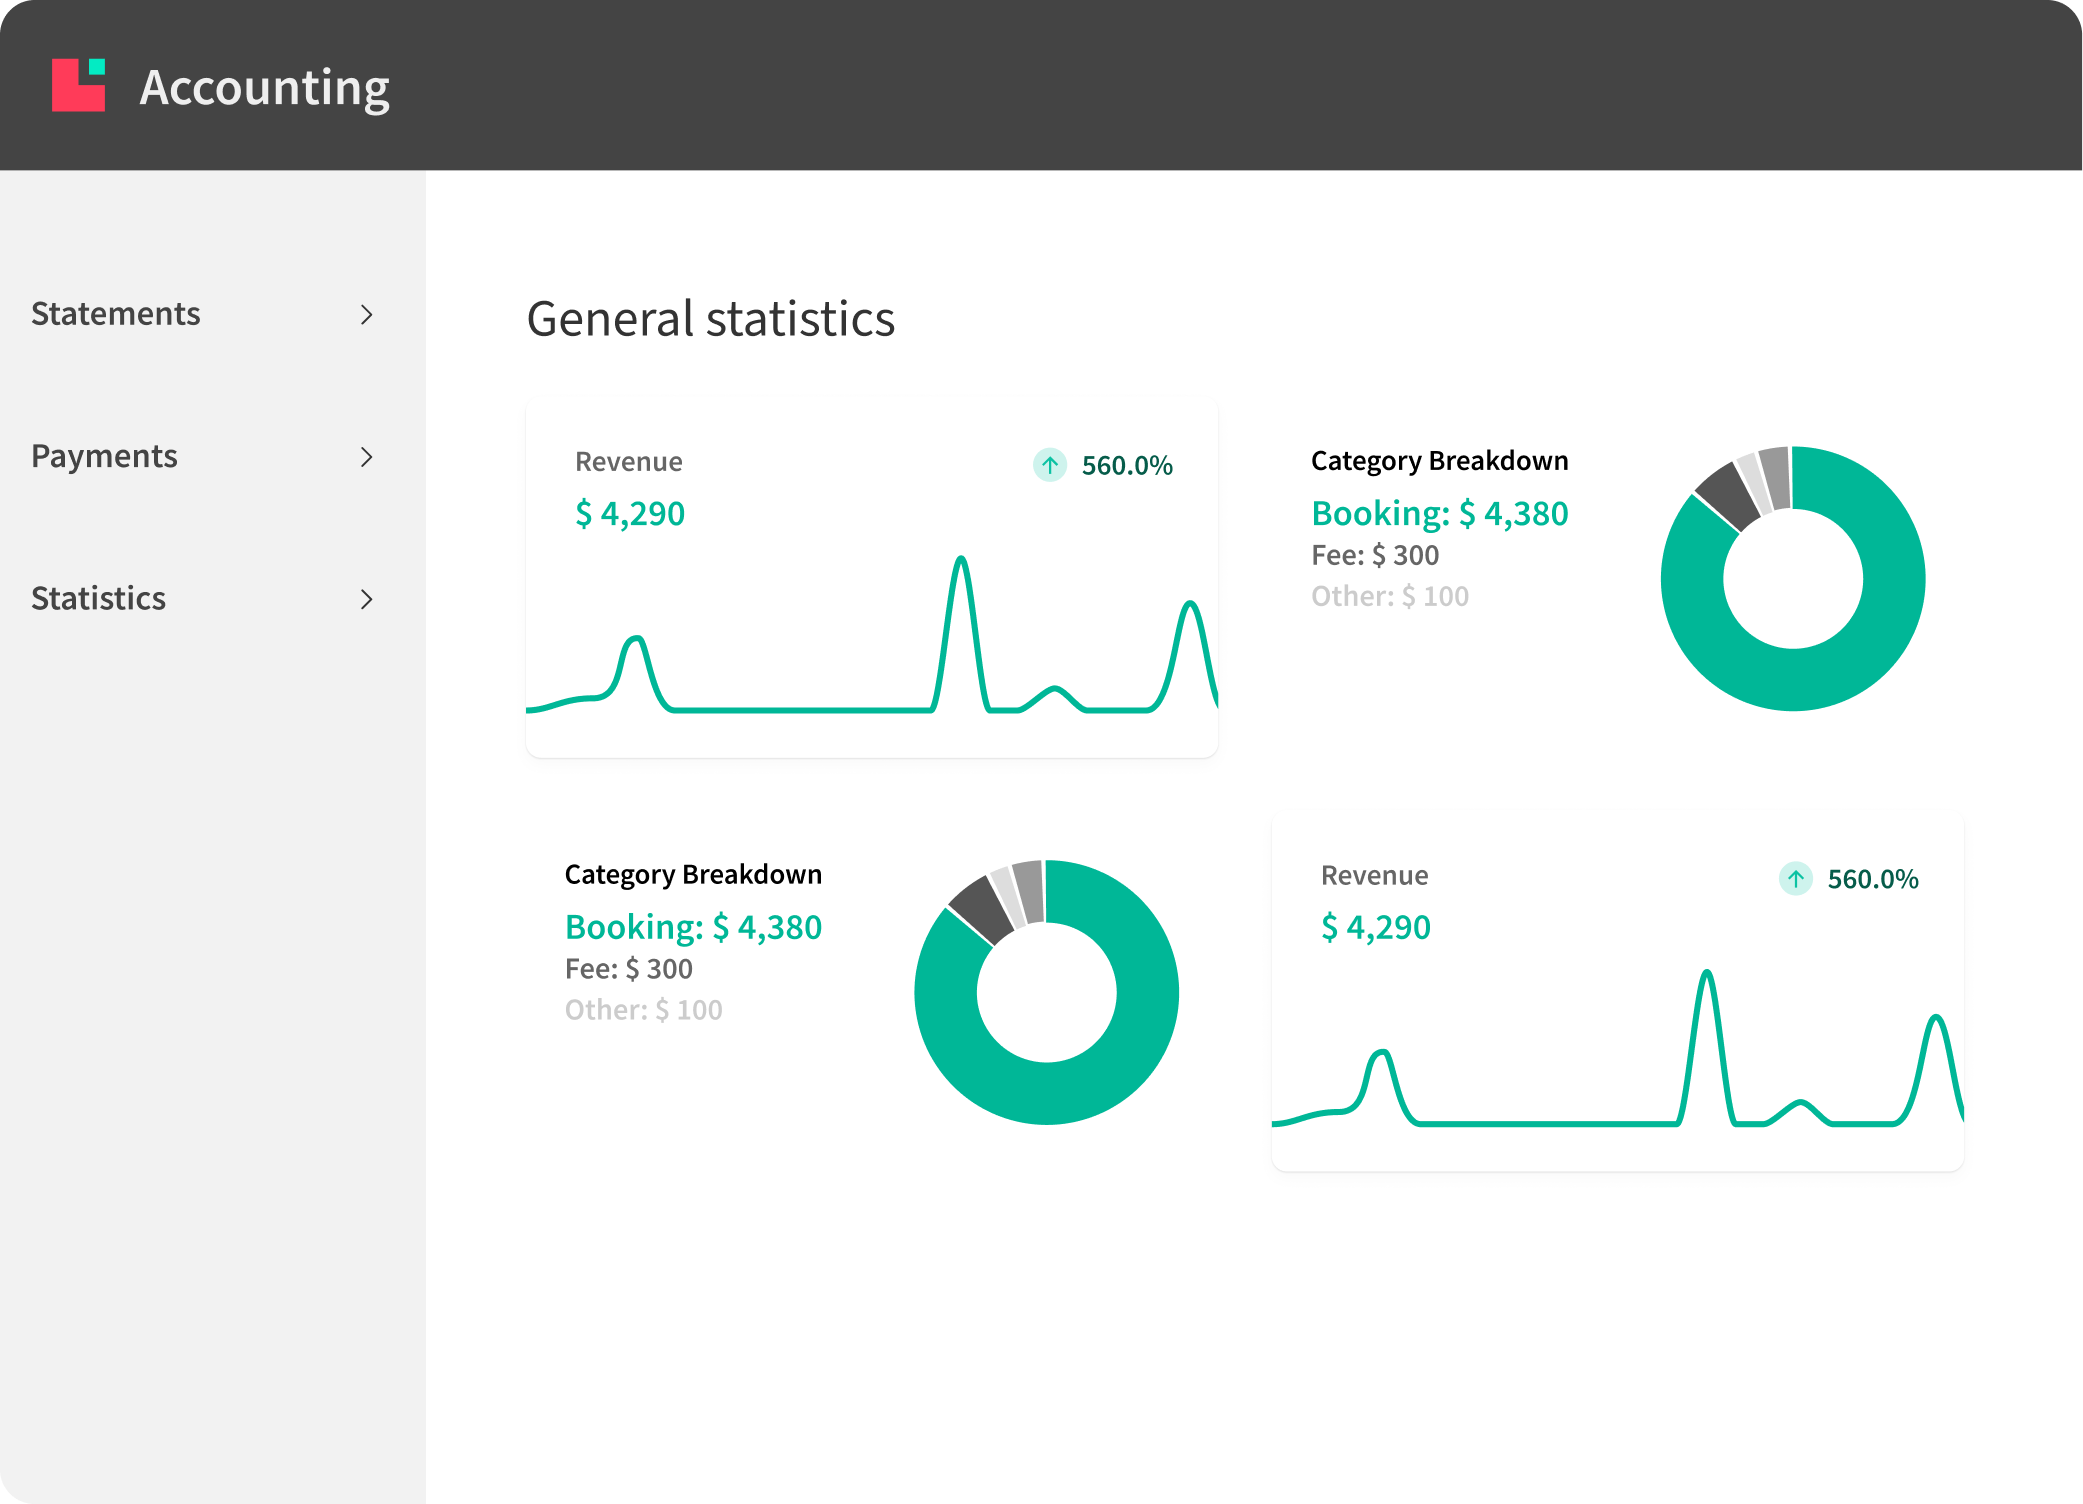Viewport: 2083px width, 1504px height.
Task: Select Booking: $ 4,380 in bottom-left breakdown
Action: click(x=693, y=927)
